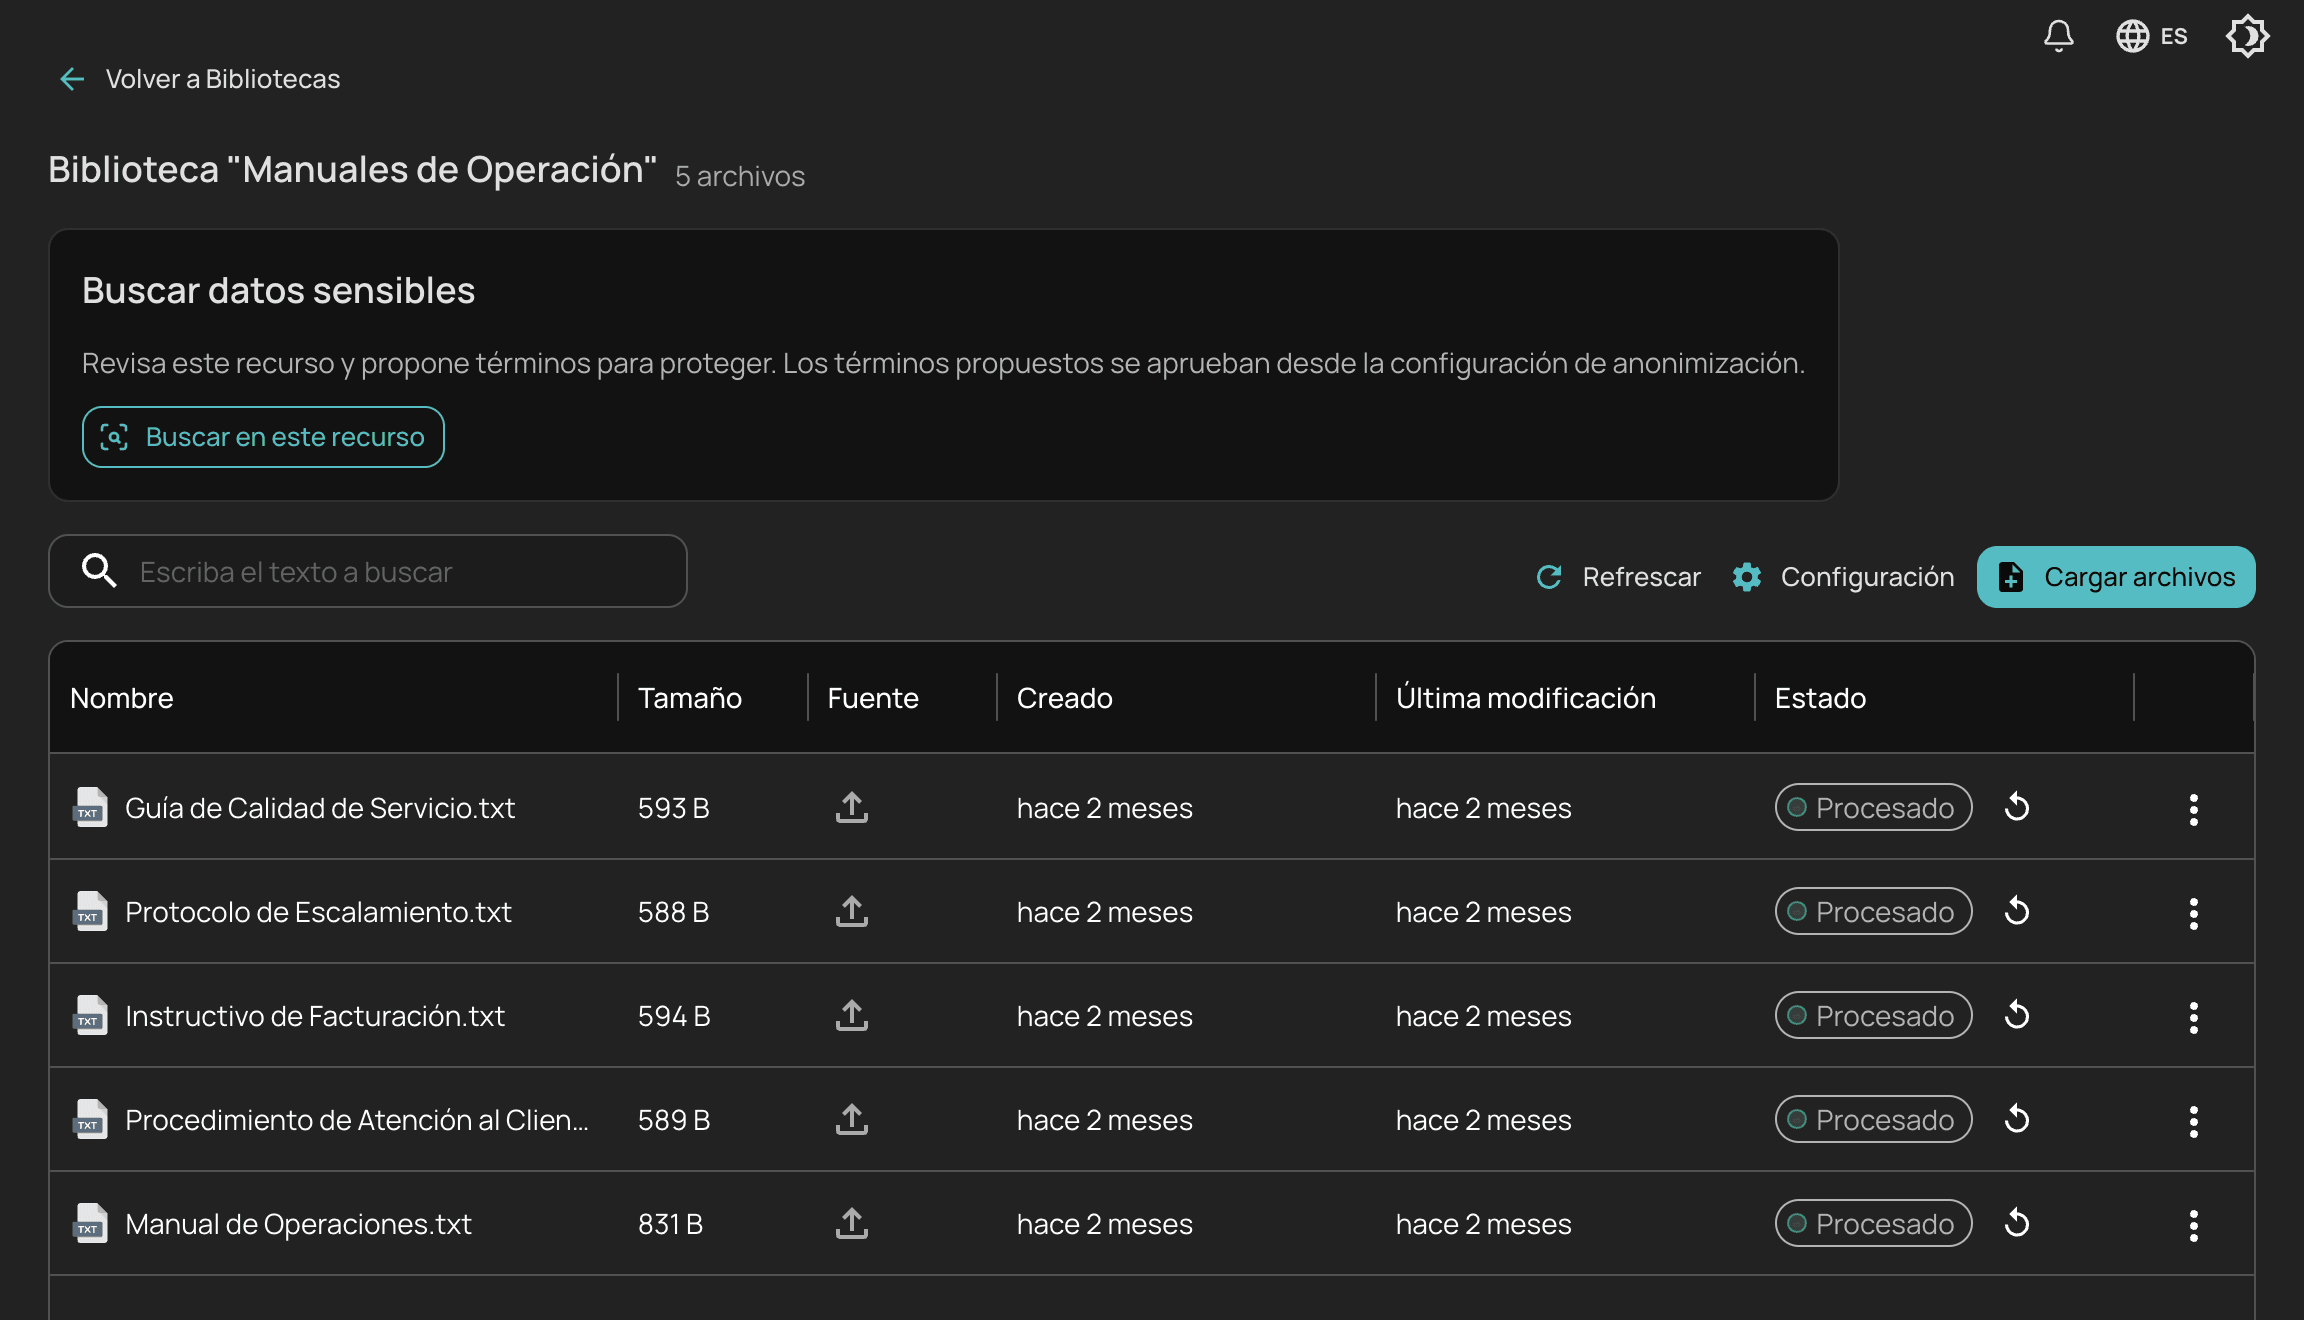Click Refrescar to reload file list
Image resolution: width=2304 pixels, height=1320 pixels.
point(1618,577)
